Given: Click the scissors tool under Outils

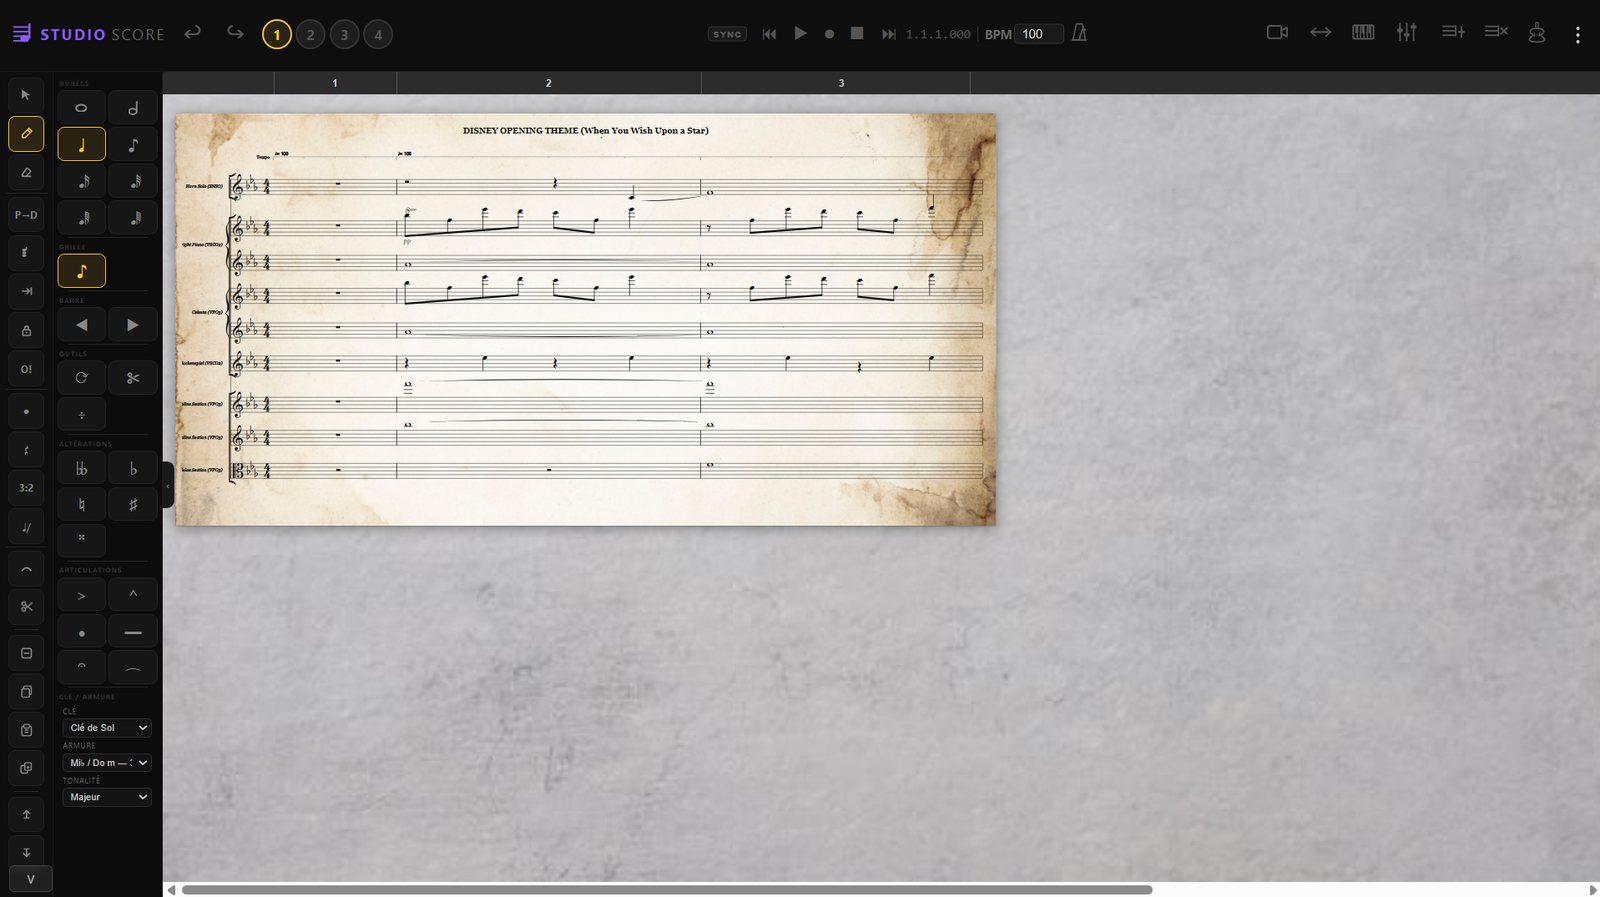Looking at the screenshot, I should point(133,378).
